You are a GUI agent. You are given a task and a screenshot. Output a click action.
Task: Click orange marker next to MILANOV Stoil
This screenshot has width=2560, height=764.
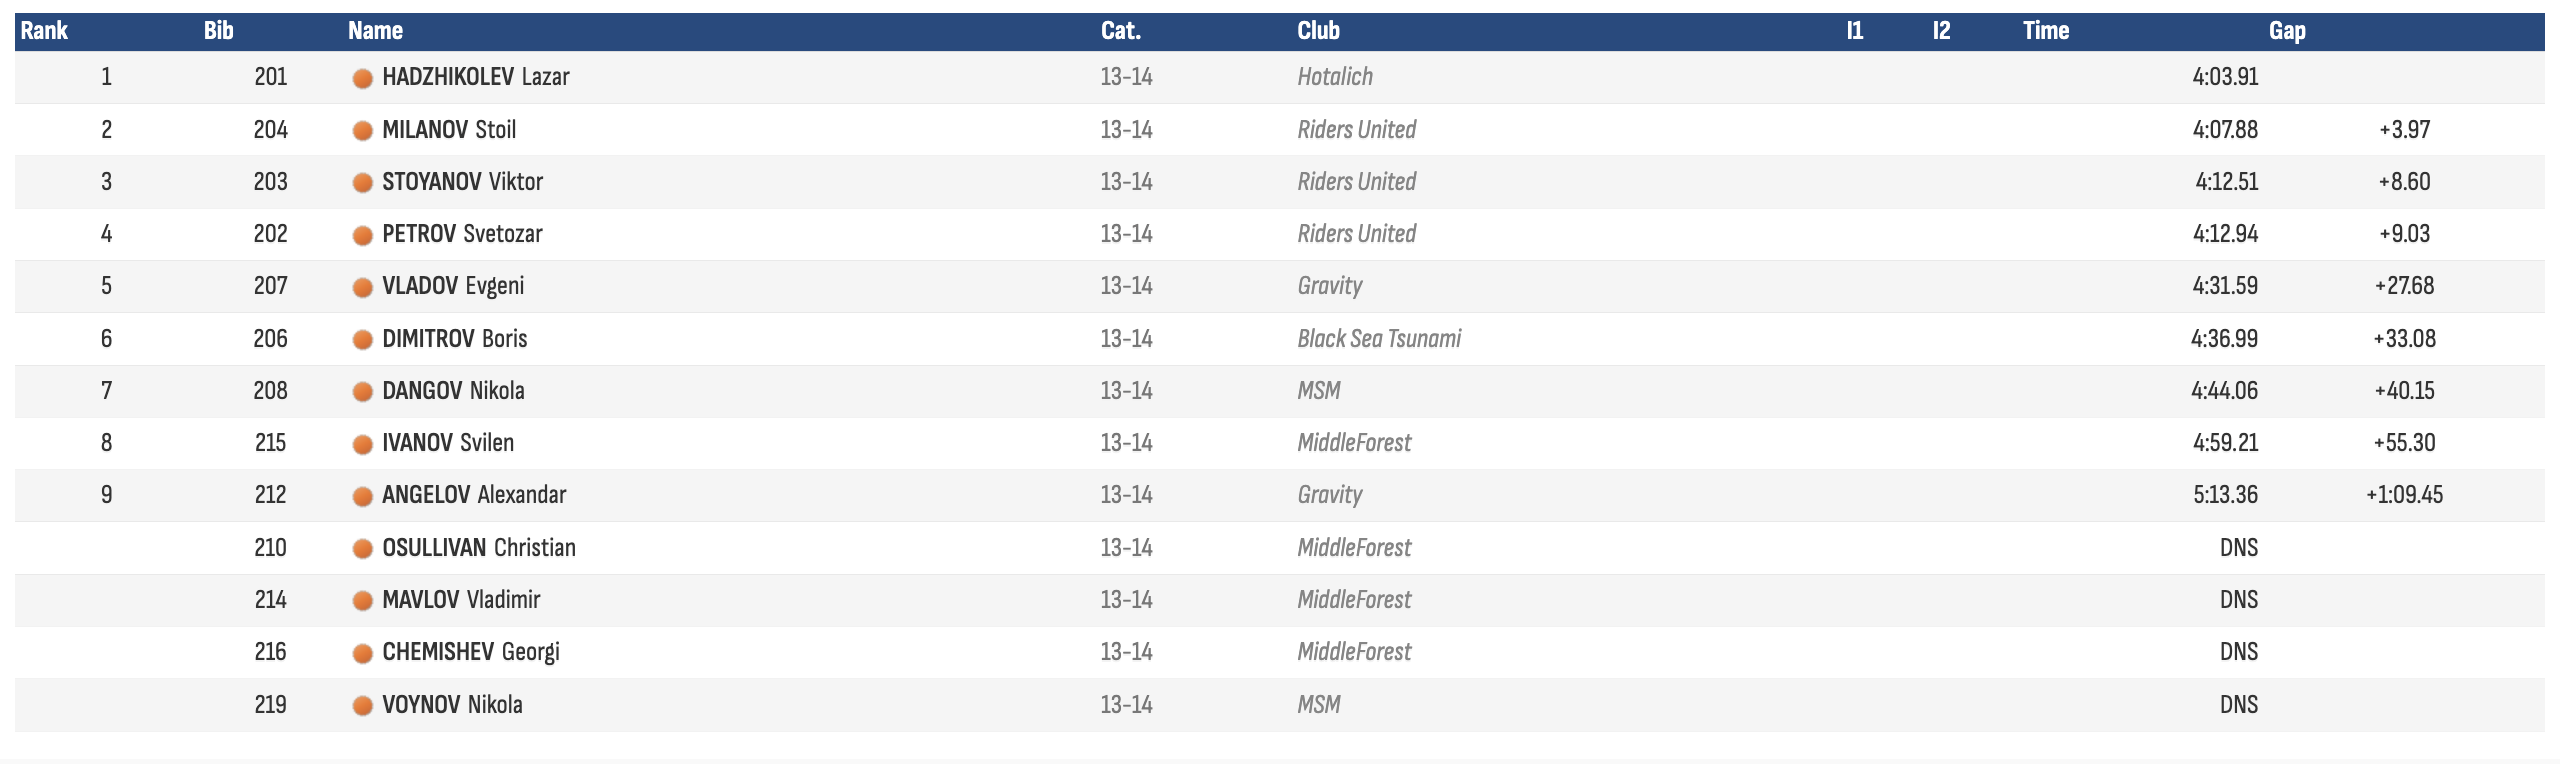click(363, 130)
